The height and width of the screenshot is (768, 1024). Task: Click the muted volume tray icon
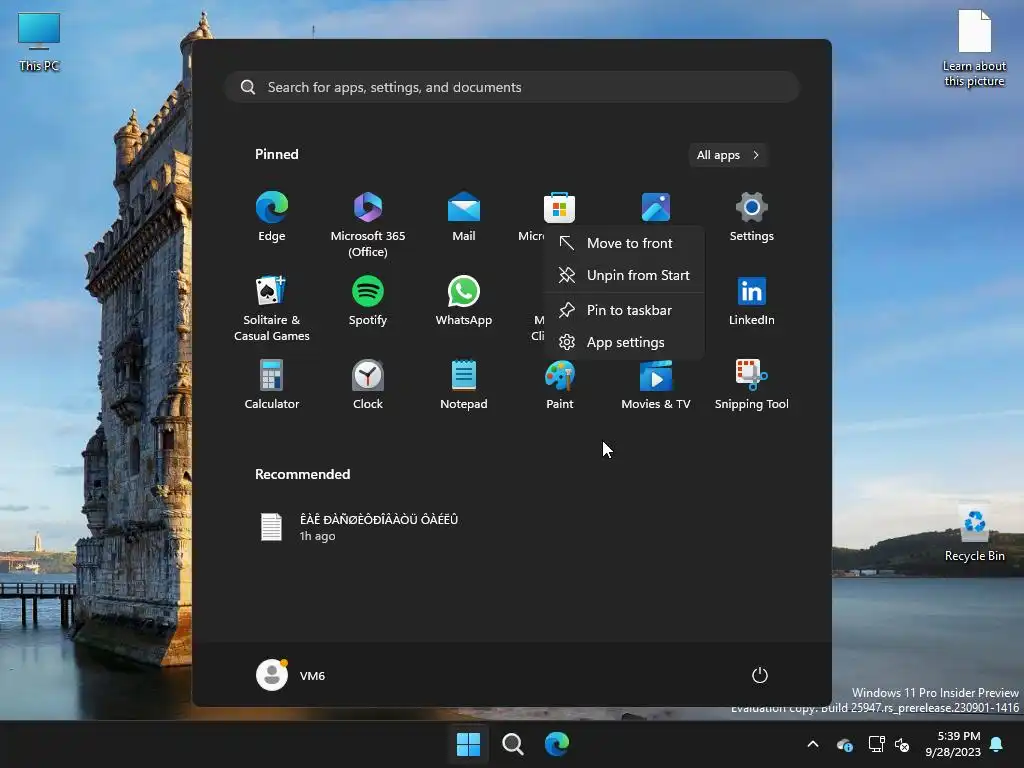click(x=903, y=744)
